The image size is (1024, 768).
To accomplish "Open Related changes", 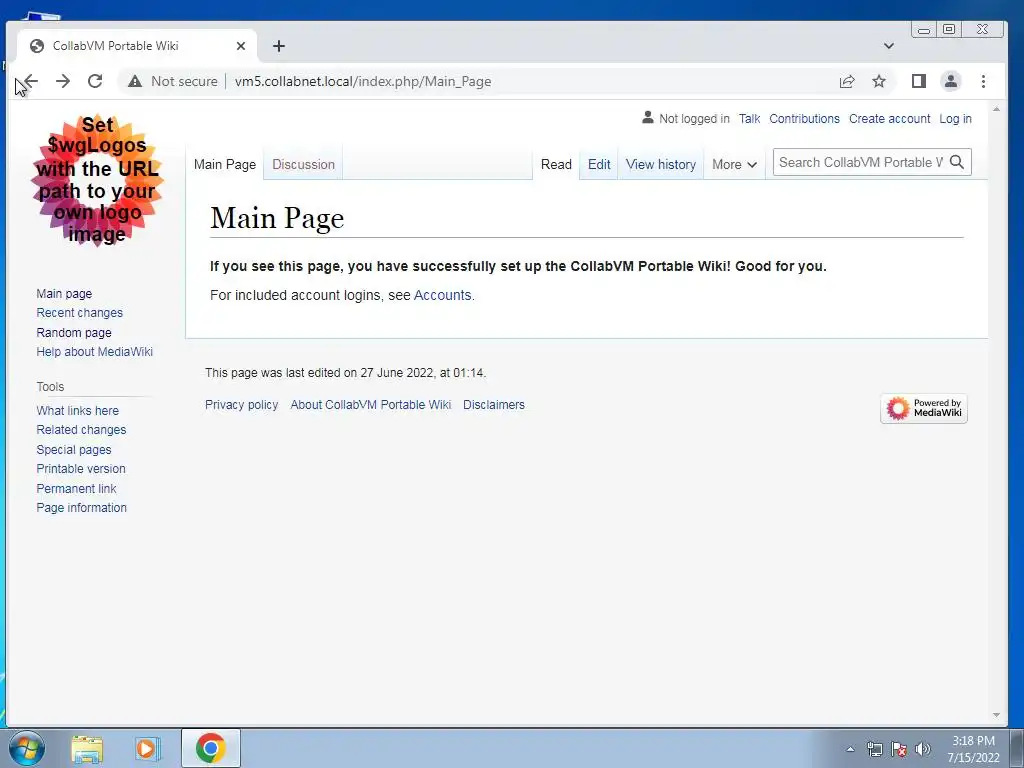I will [82, 430].
